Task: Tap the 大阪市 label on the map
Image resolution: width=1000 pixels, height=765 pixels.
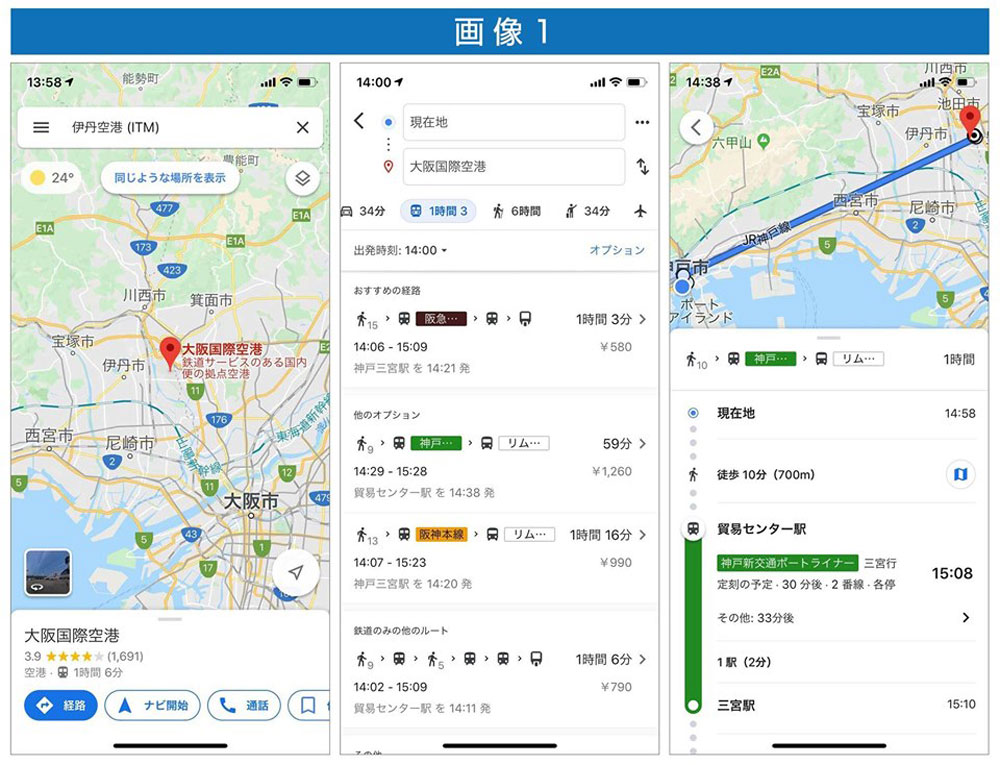Action: pos(251,502)
